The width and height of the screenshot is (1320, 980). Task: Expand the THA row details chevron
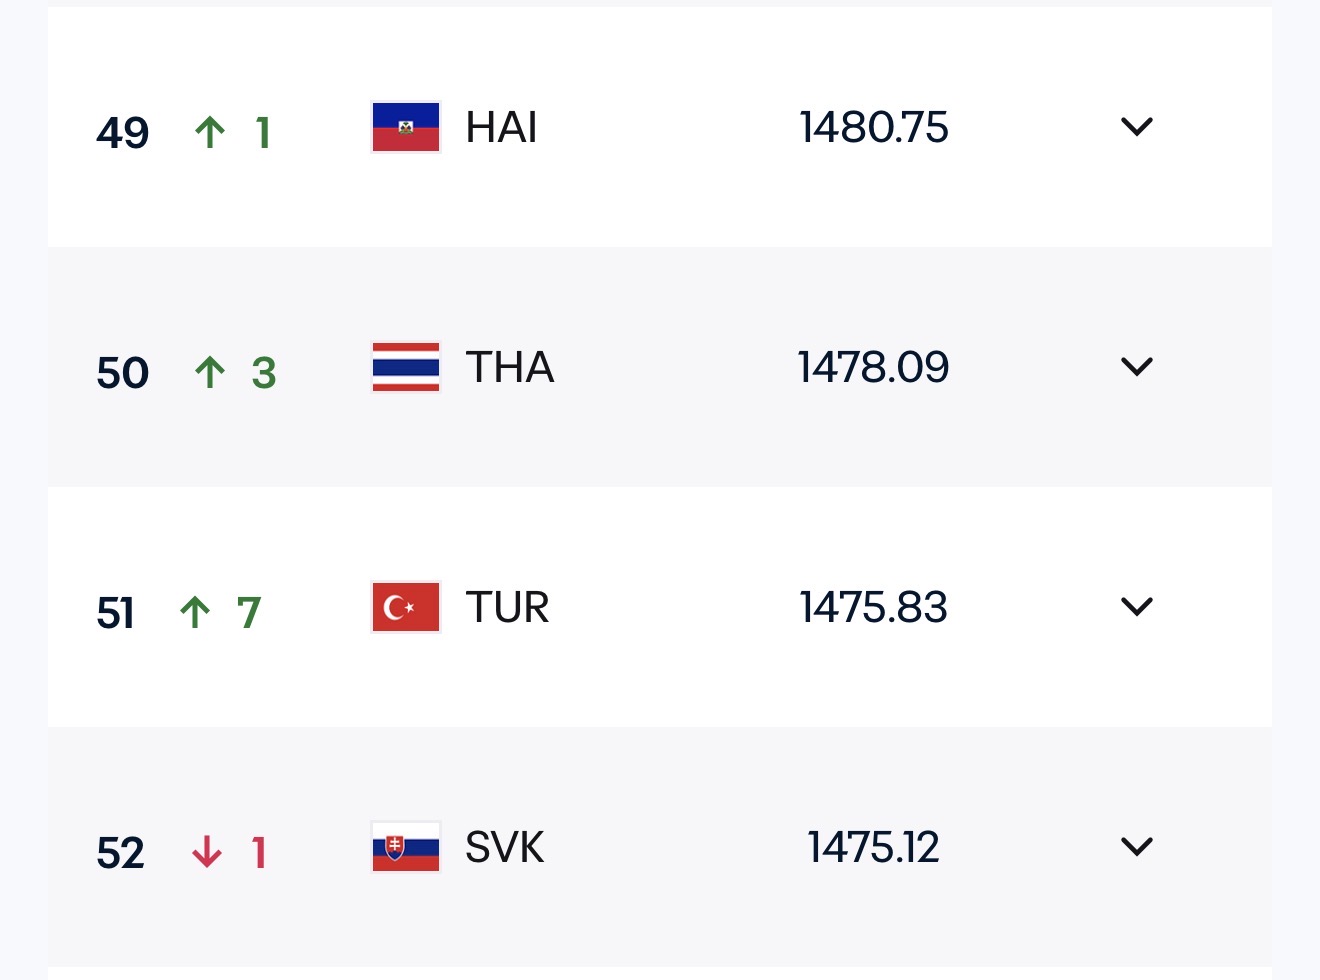pyautogui.click(x=1137, y=367)
